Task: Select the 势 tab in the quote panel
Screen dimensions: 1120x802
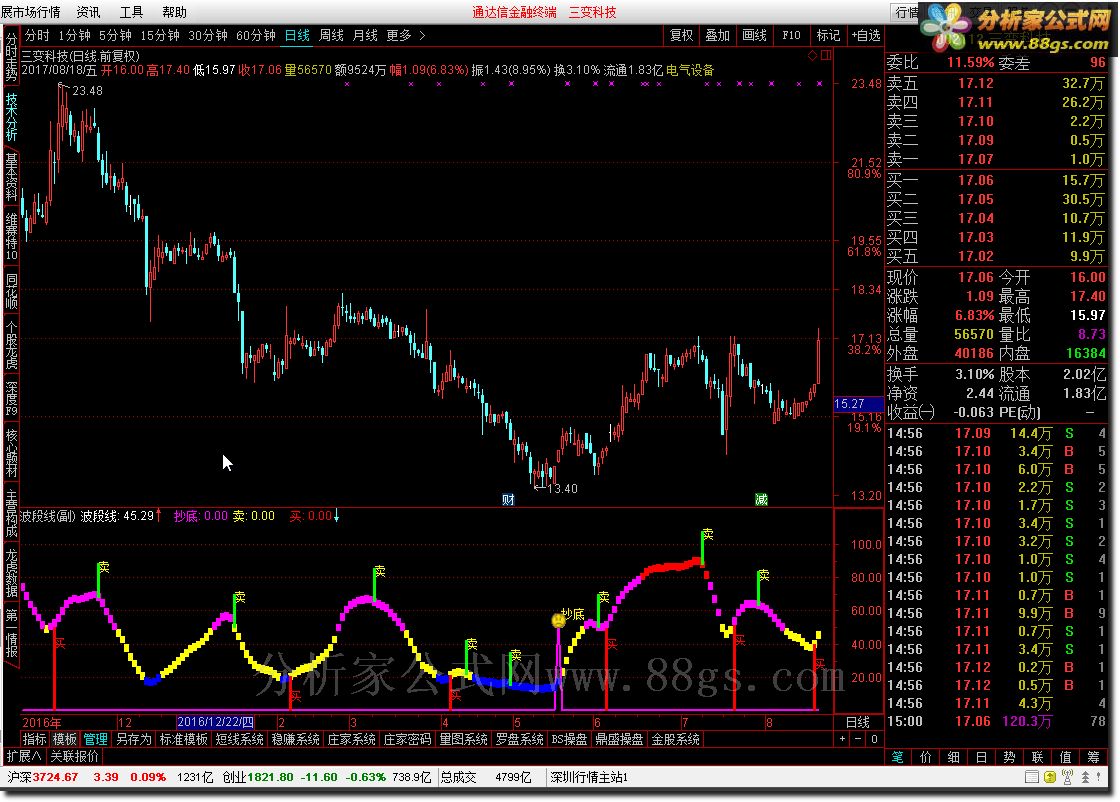Action: [1009, 757]
